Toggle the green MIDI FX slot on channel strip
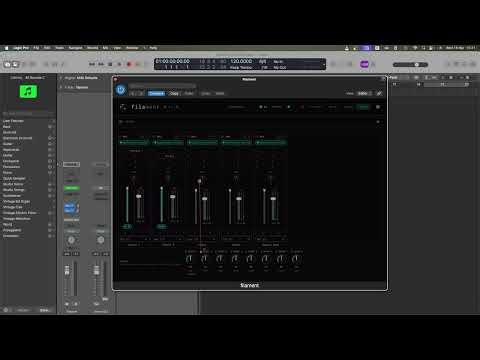 (x=71, y=188)
